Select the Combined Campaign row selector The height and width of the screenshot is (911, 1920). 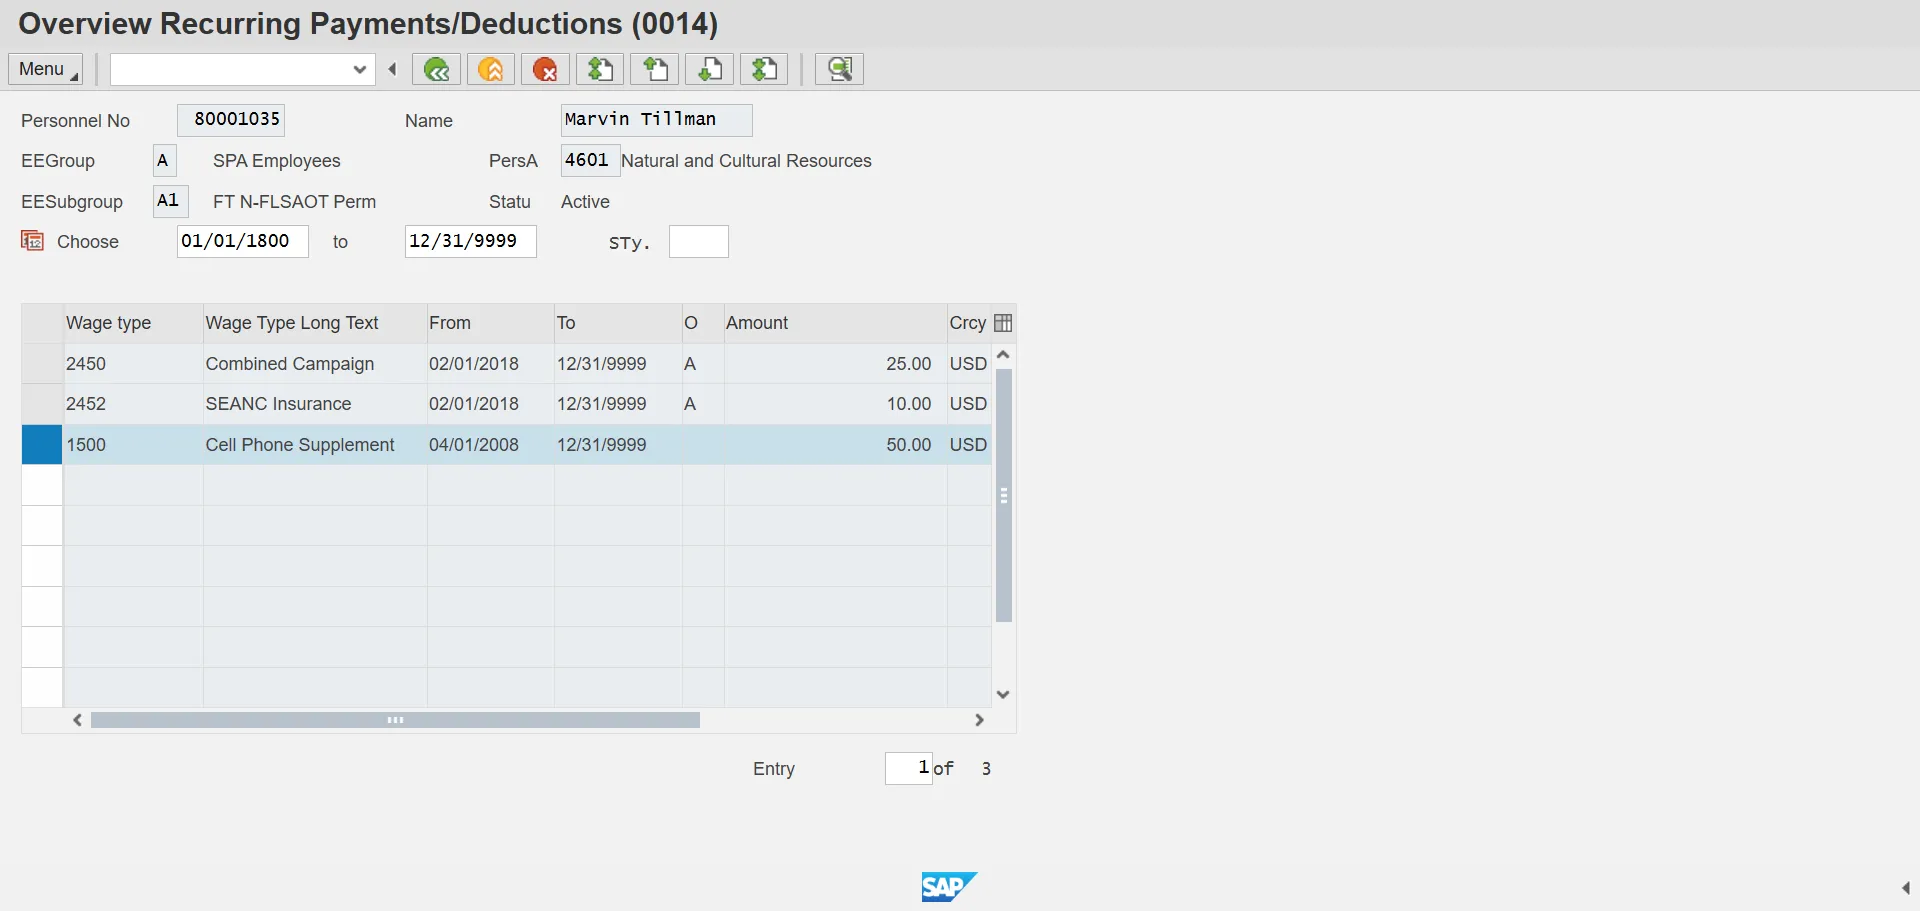pyautogui.click(x=42, y=364)
